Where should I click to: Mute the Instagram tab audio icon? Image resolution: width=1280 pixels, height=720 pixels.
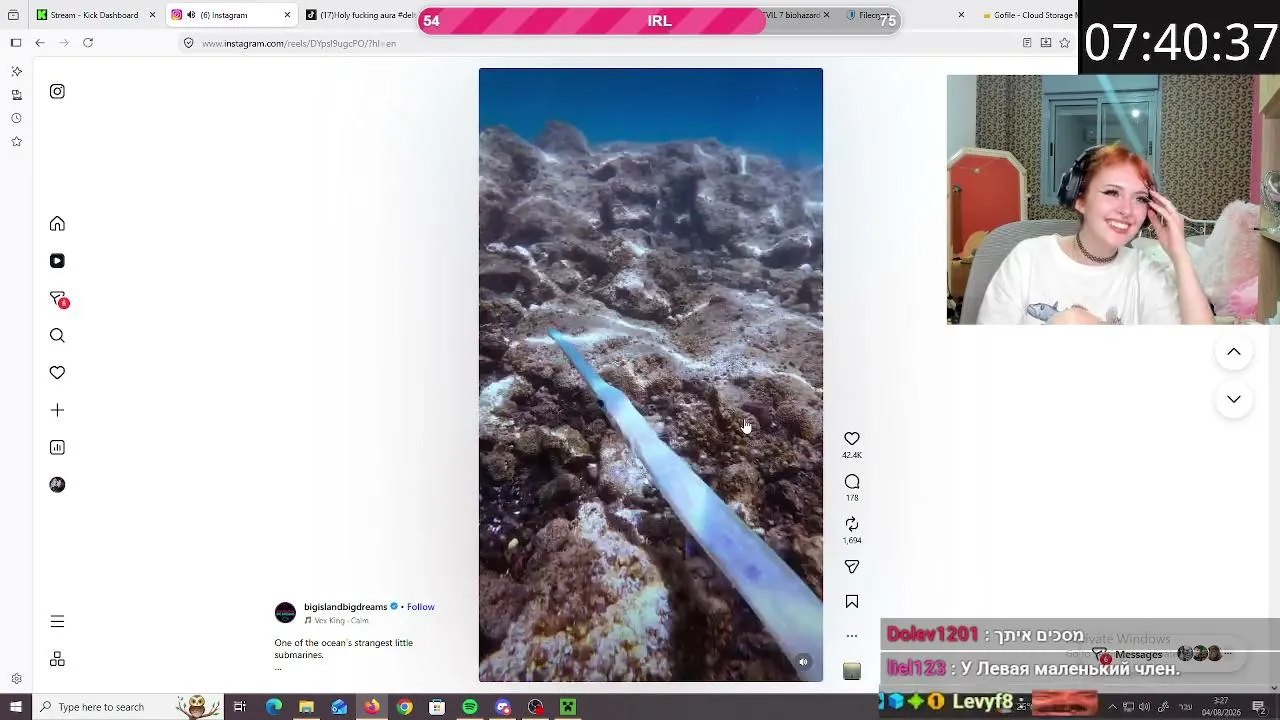coord(191,15)
